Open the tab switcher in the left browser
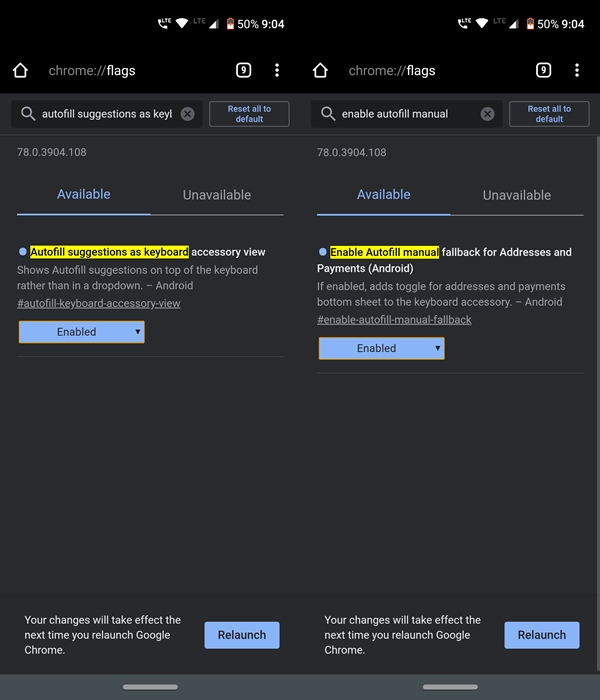The image size is (600, 700). pos(243,71)
